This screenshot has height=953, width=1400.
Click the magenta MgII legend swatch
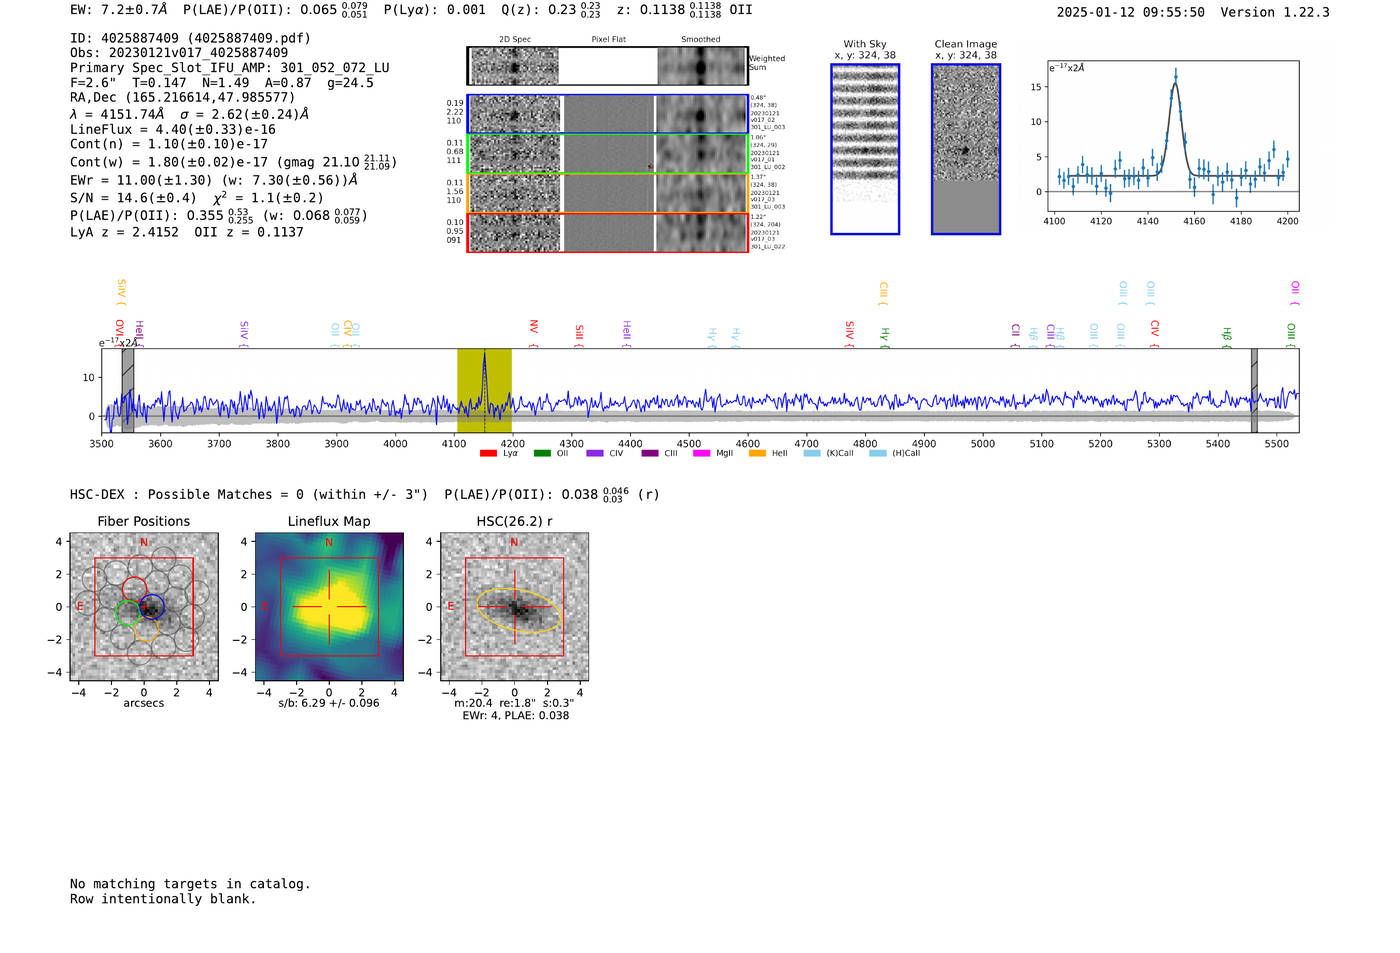(702, 453)
